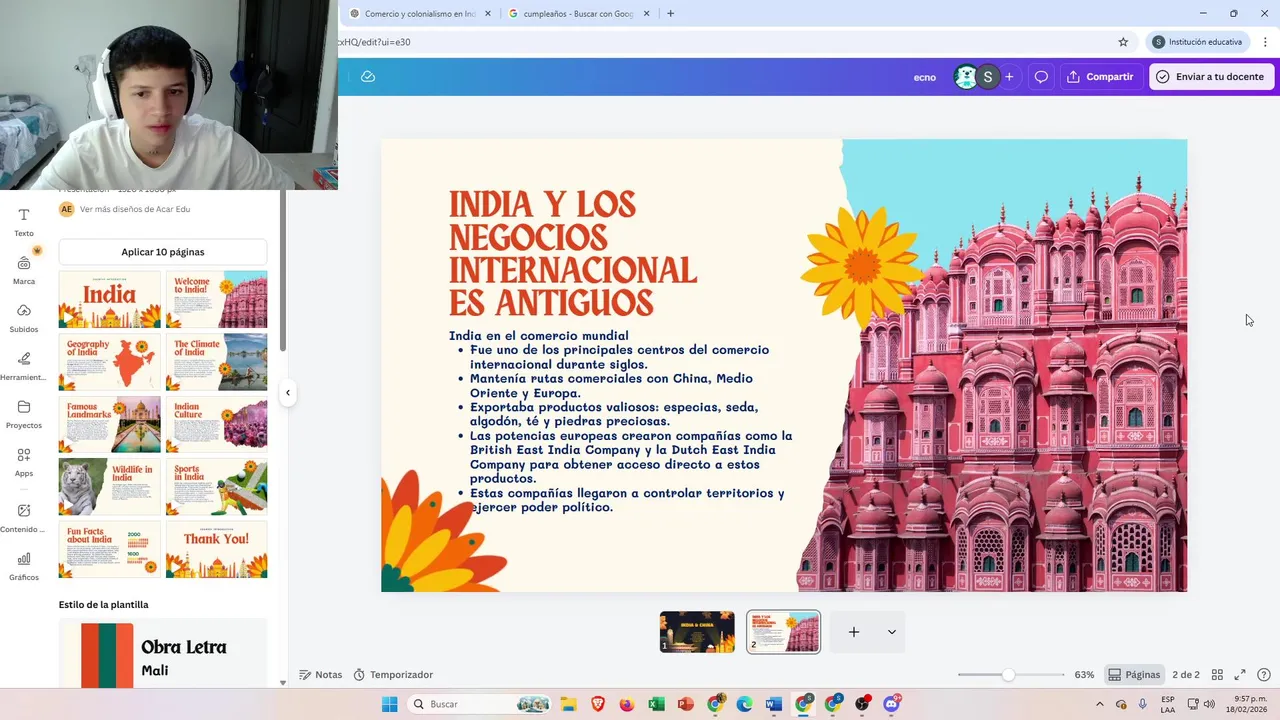Open a new Chrome tab
Image resolution: width=1280 pixels, height=720 pixels.
click(x=670, y=13)
